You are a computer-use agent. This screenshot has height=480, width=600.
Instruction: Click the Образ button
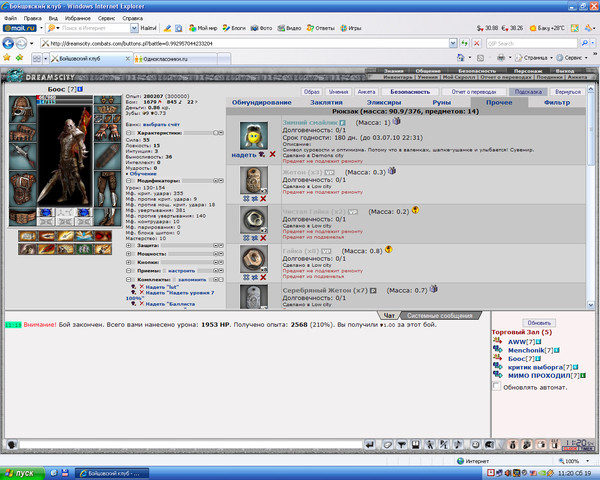[311, 92]
